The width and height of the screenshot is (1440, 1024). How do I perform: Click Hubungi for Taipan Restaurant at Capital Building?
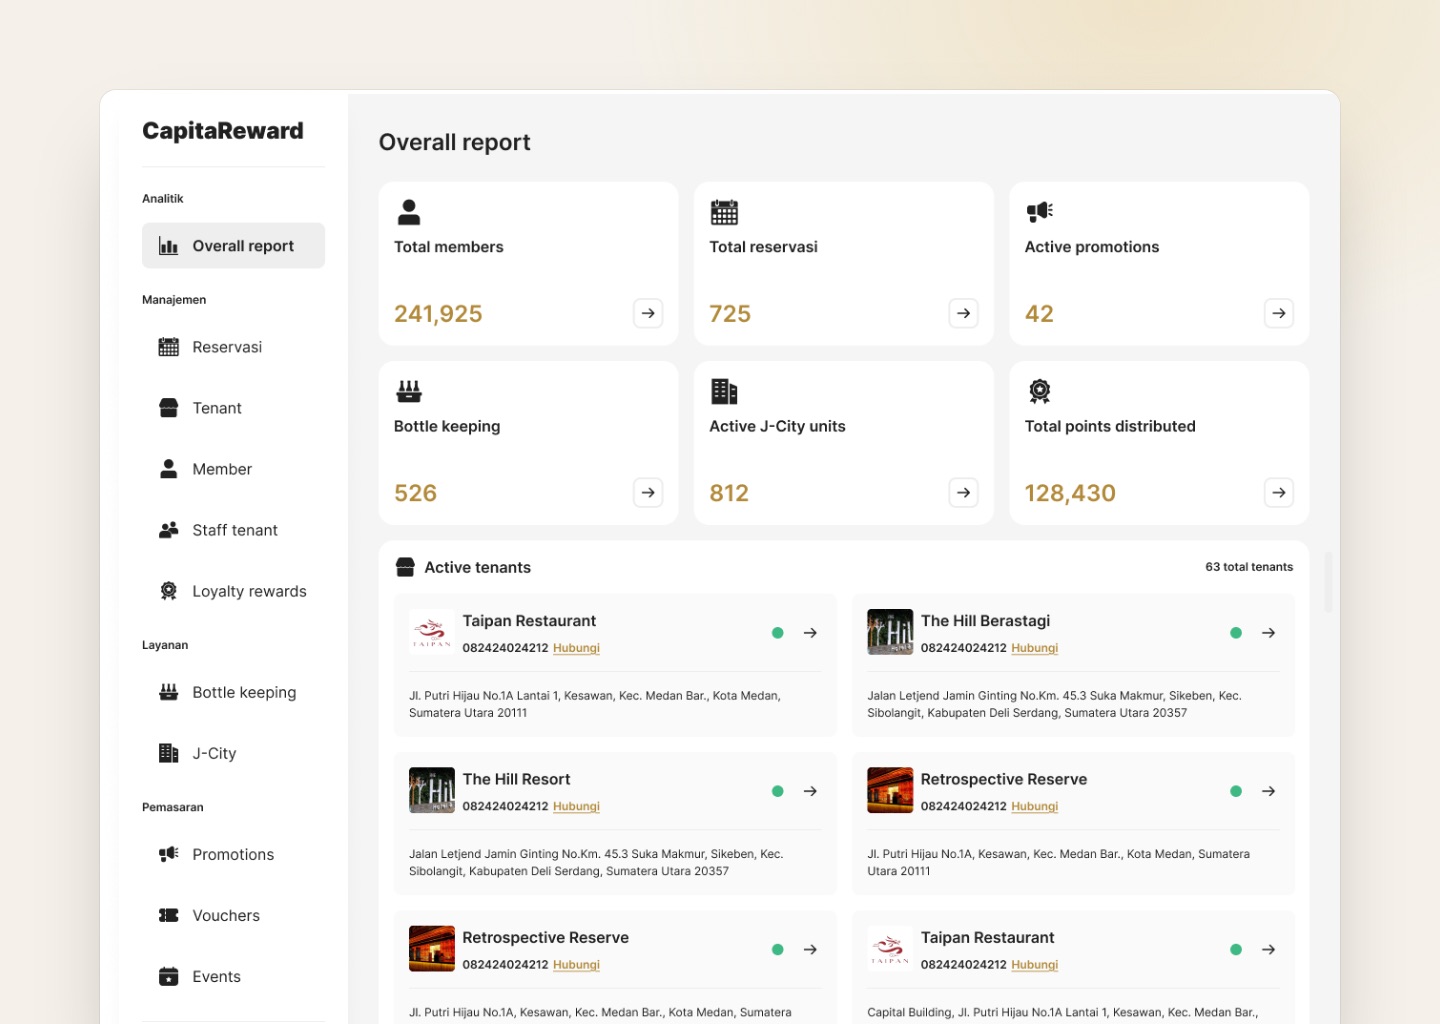(x=1034, y=965)
